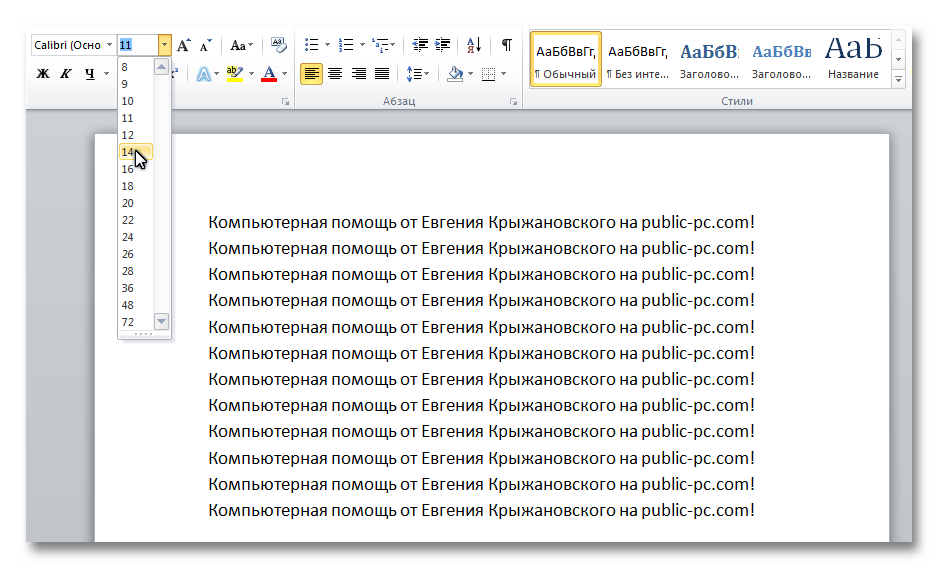This screenshot has width=938, height=568.
Task: Justify the paragraph text
Action: click(382, 74)
